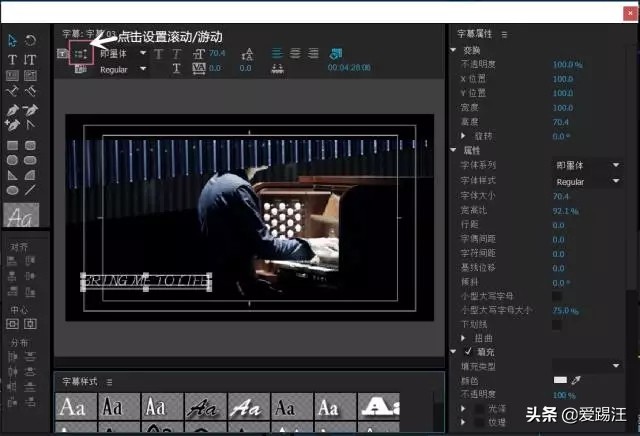The width and height of the screenshot is (640, 436).
Task: Select the Line tool
Action: point(30,190)
